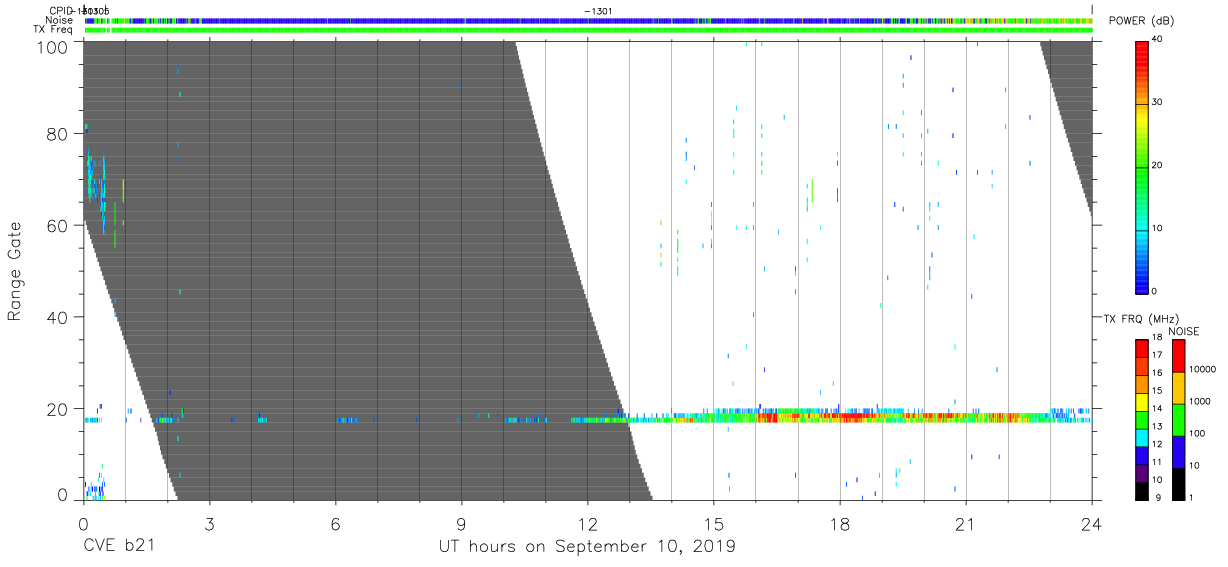Click the 'NOISE' legend title
This screenshot has width=1228, height=567.
pyautogui.click(x=1183, y=331)
